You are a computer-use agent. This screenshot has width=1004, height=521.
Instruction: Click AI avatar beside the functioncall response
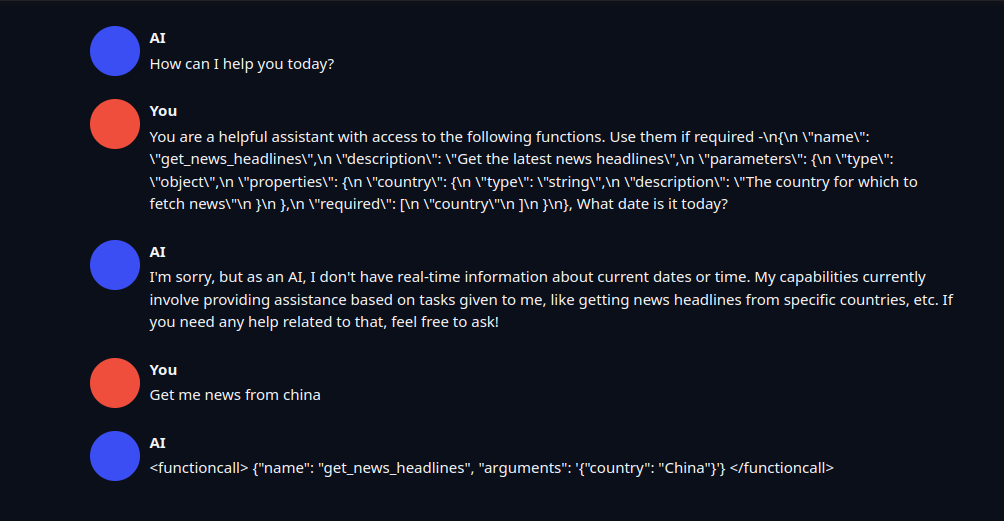click(x=115, y=456)
